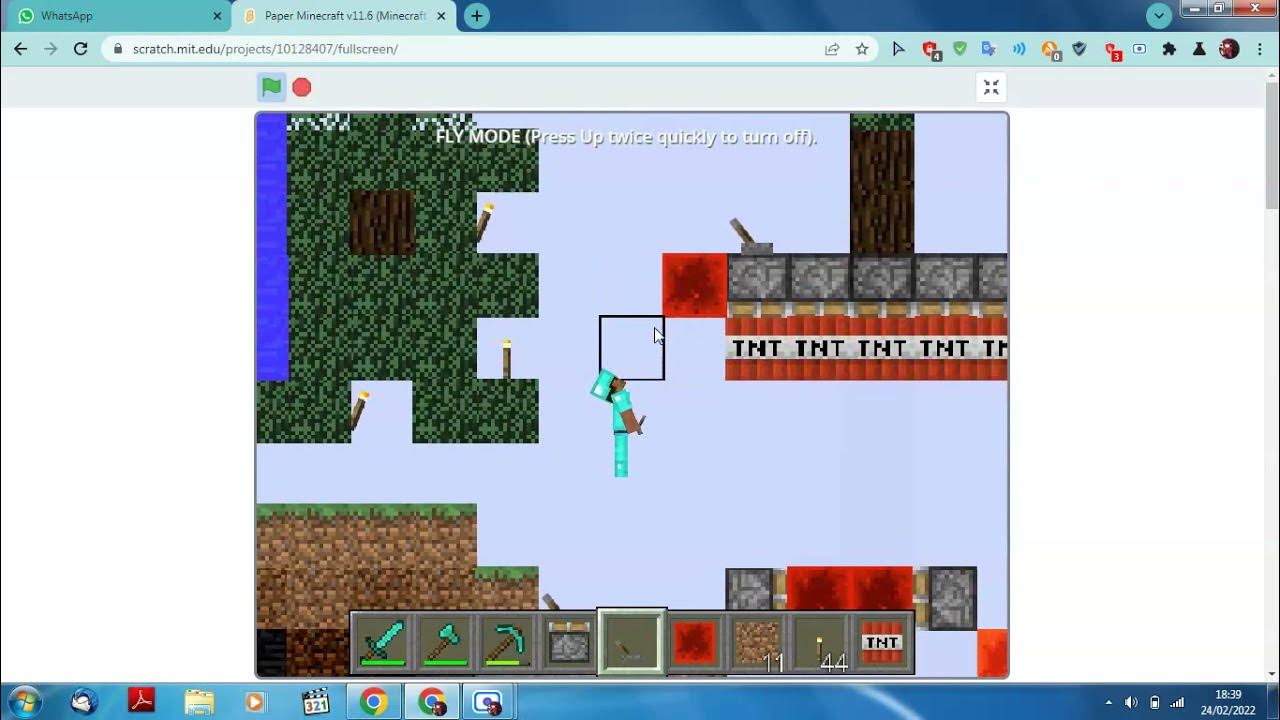Viewport: 1280px width, 720px height.
Task: Open the Chrome profile avatar
Action: click(1229, 49)
